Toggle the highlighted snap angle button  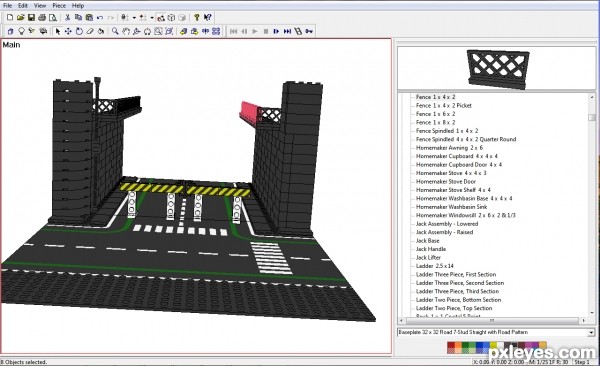pos(161,18)
